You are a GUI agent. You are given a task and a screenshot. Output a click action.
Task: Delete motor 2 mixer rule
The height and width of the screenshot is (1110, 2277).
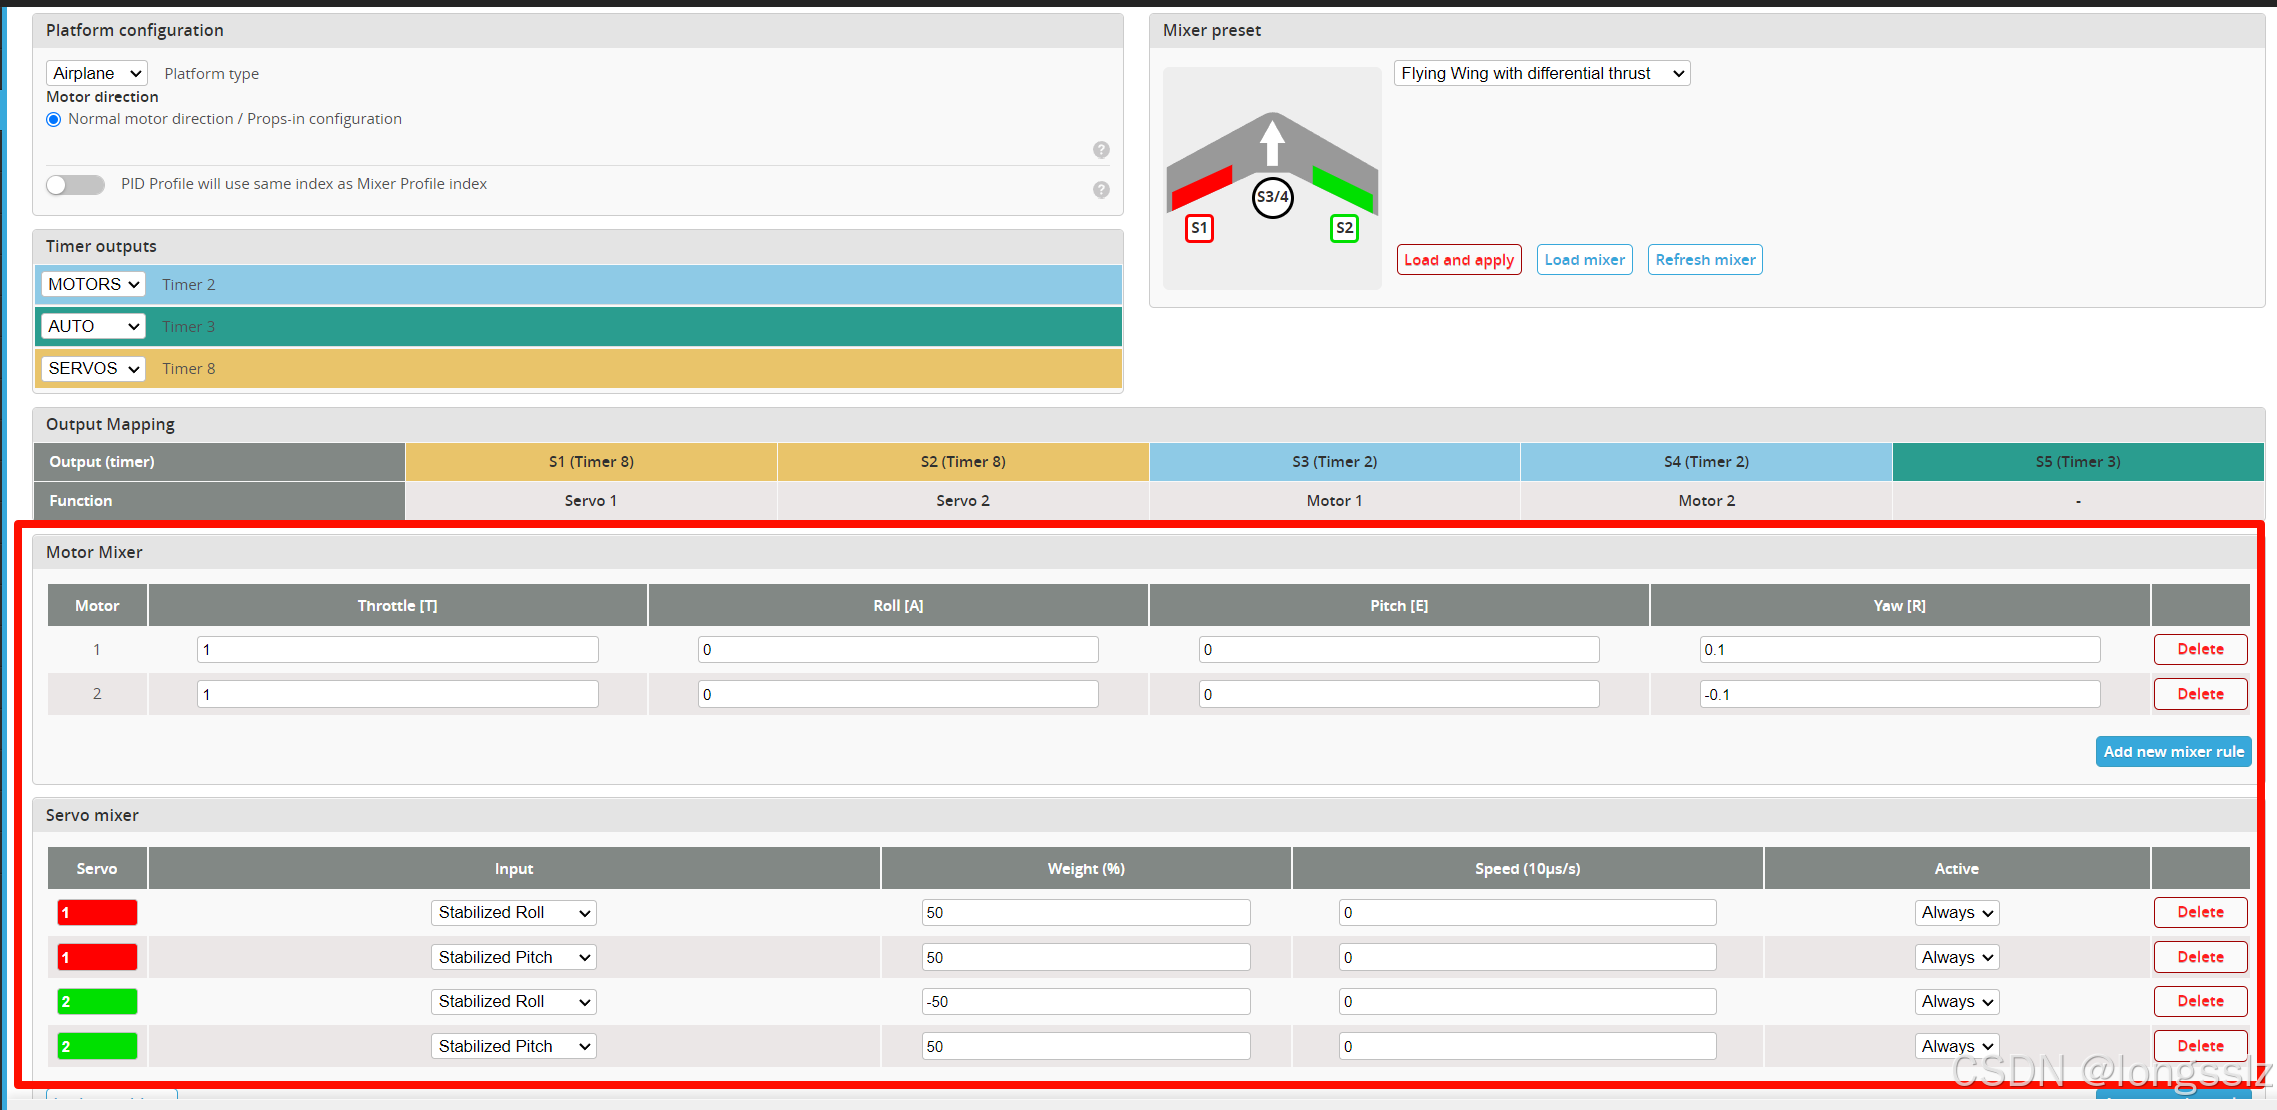click(x=2199, y=695)
